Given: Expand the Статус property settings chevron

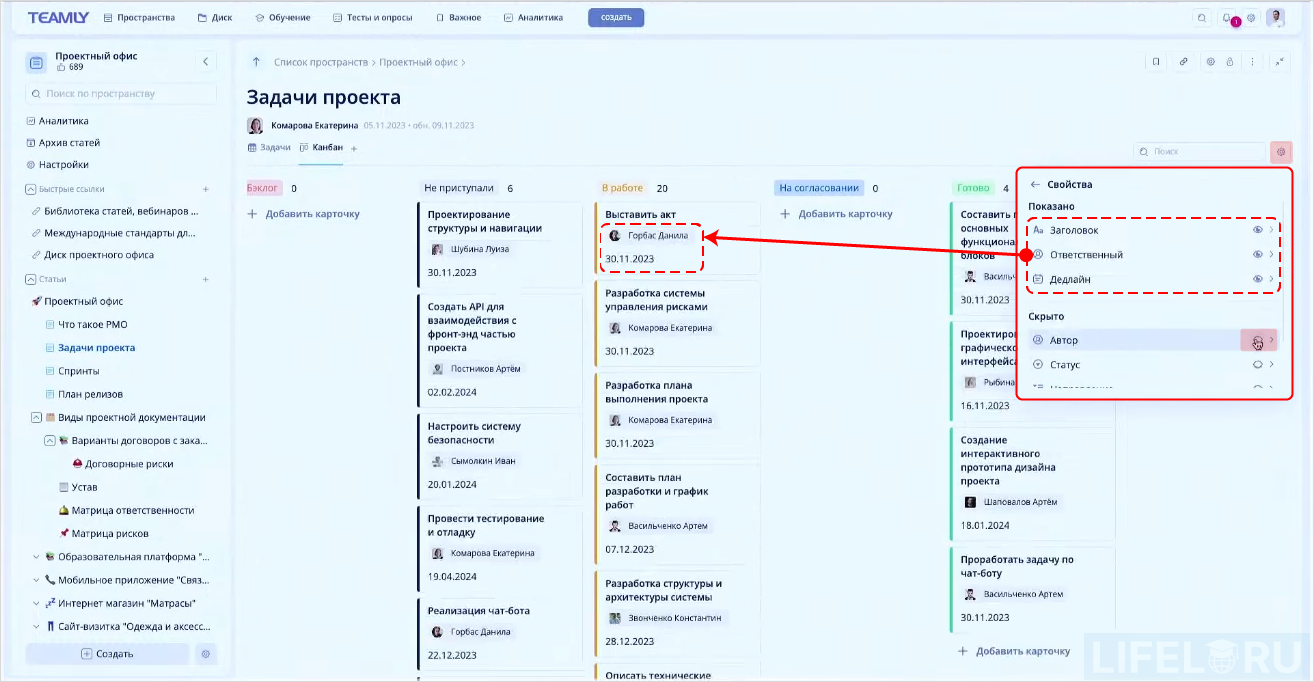Looking at the screenshot, I should [1271, 364].
